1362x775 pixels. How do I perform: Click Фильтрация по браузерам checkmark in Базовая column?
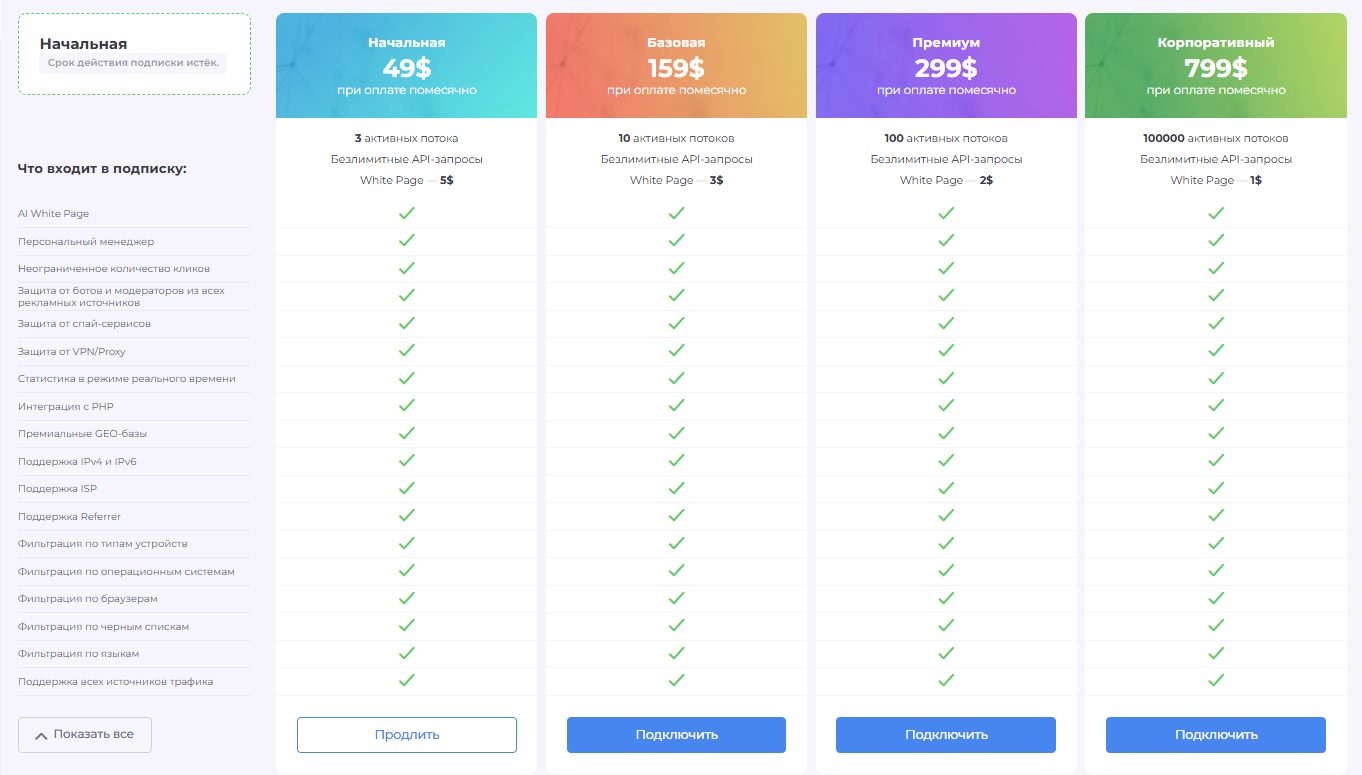[x=676, y=598]
